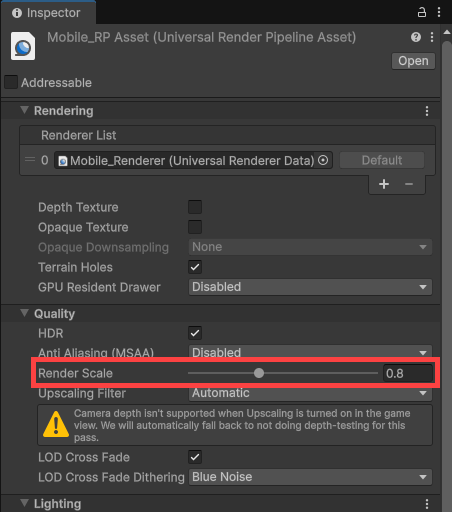Open the Lighting section's three-dot menu
The image size is (452, 512).
[427, 504]
